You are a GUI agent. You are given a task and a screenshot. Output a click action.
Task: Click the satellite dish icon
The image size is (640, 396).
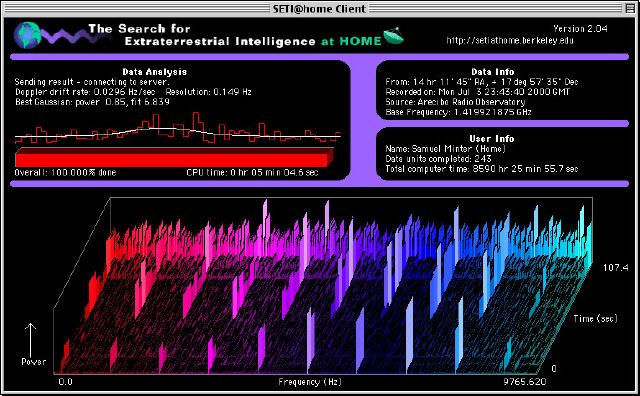point(393,36)
